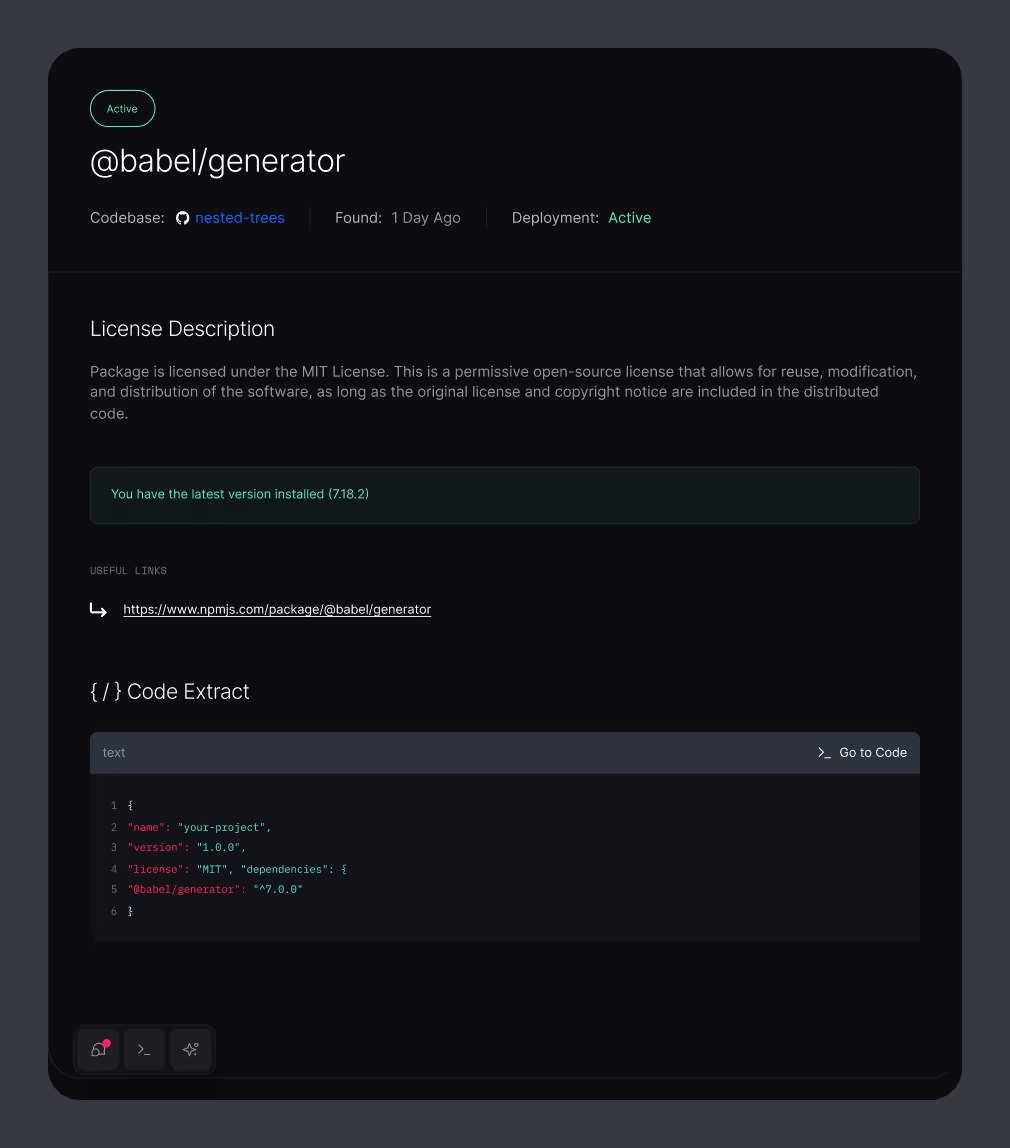Click the License Description heading
The width and height of the screenshot is (1010, 1148).
(182, 329)
